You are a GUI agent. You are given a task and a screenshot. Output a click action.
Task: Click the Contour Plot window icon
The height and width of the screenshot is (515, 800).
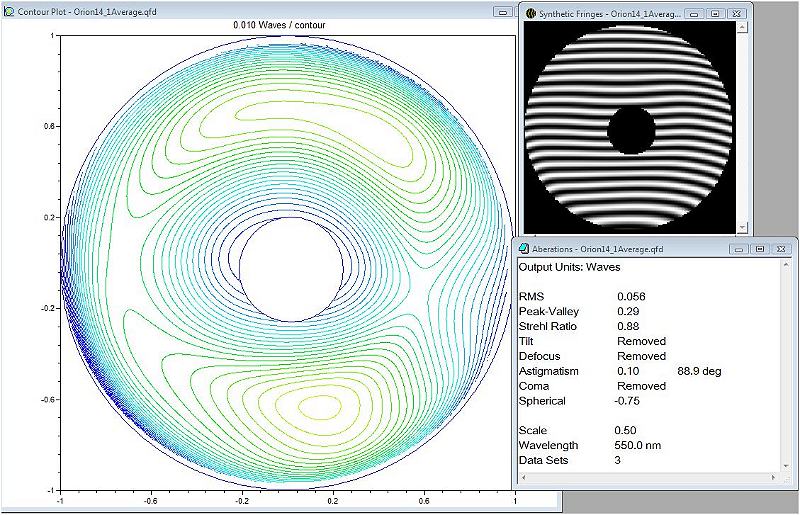pyautogui.click(x=9, y=11)
